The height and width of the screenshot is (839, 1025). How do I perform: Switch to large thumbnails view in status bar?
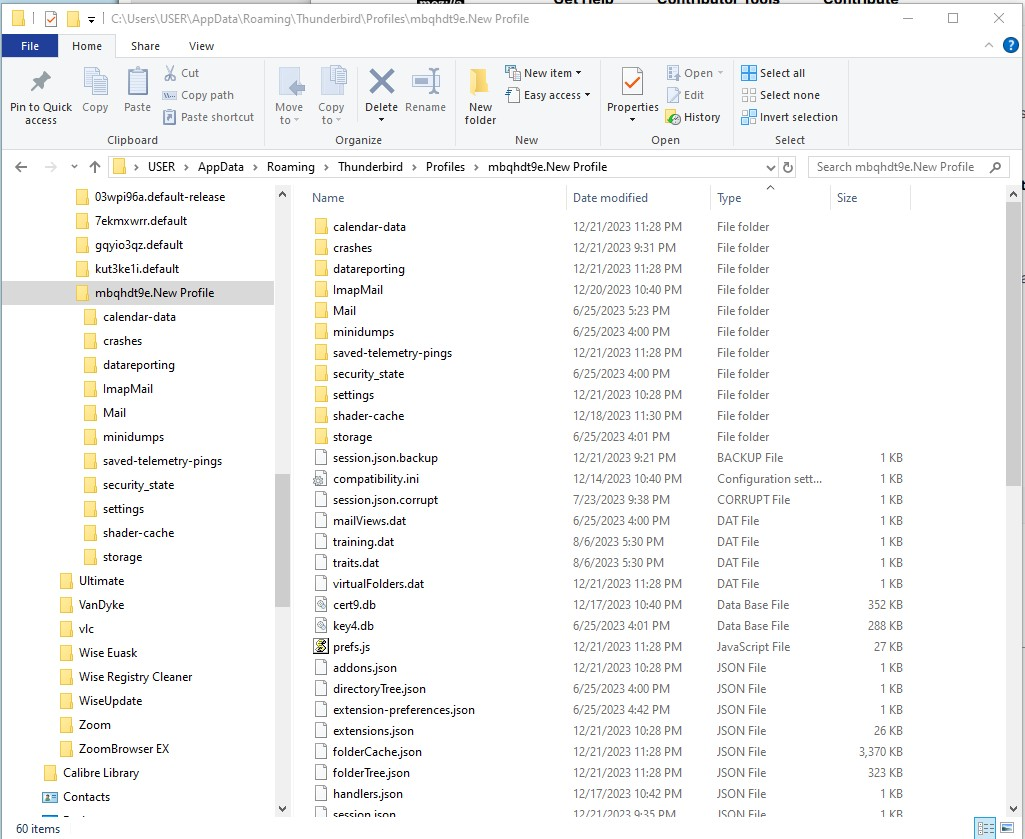(x=1008, y=828)
